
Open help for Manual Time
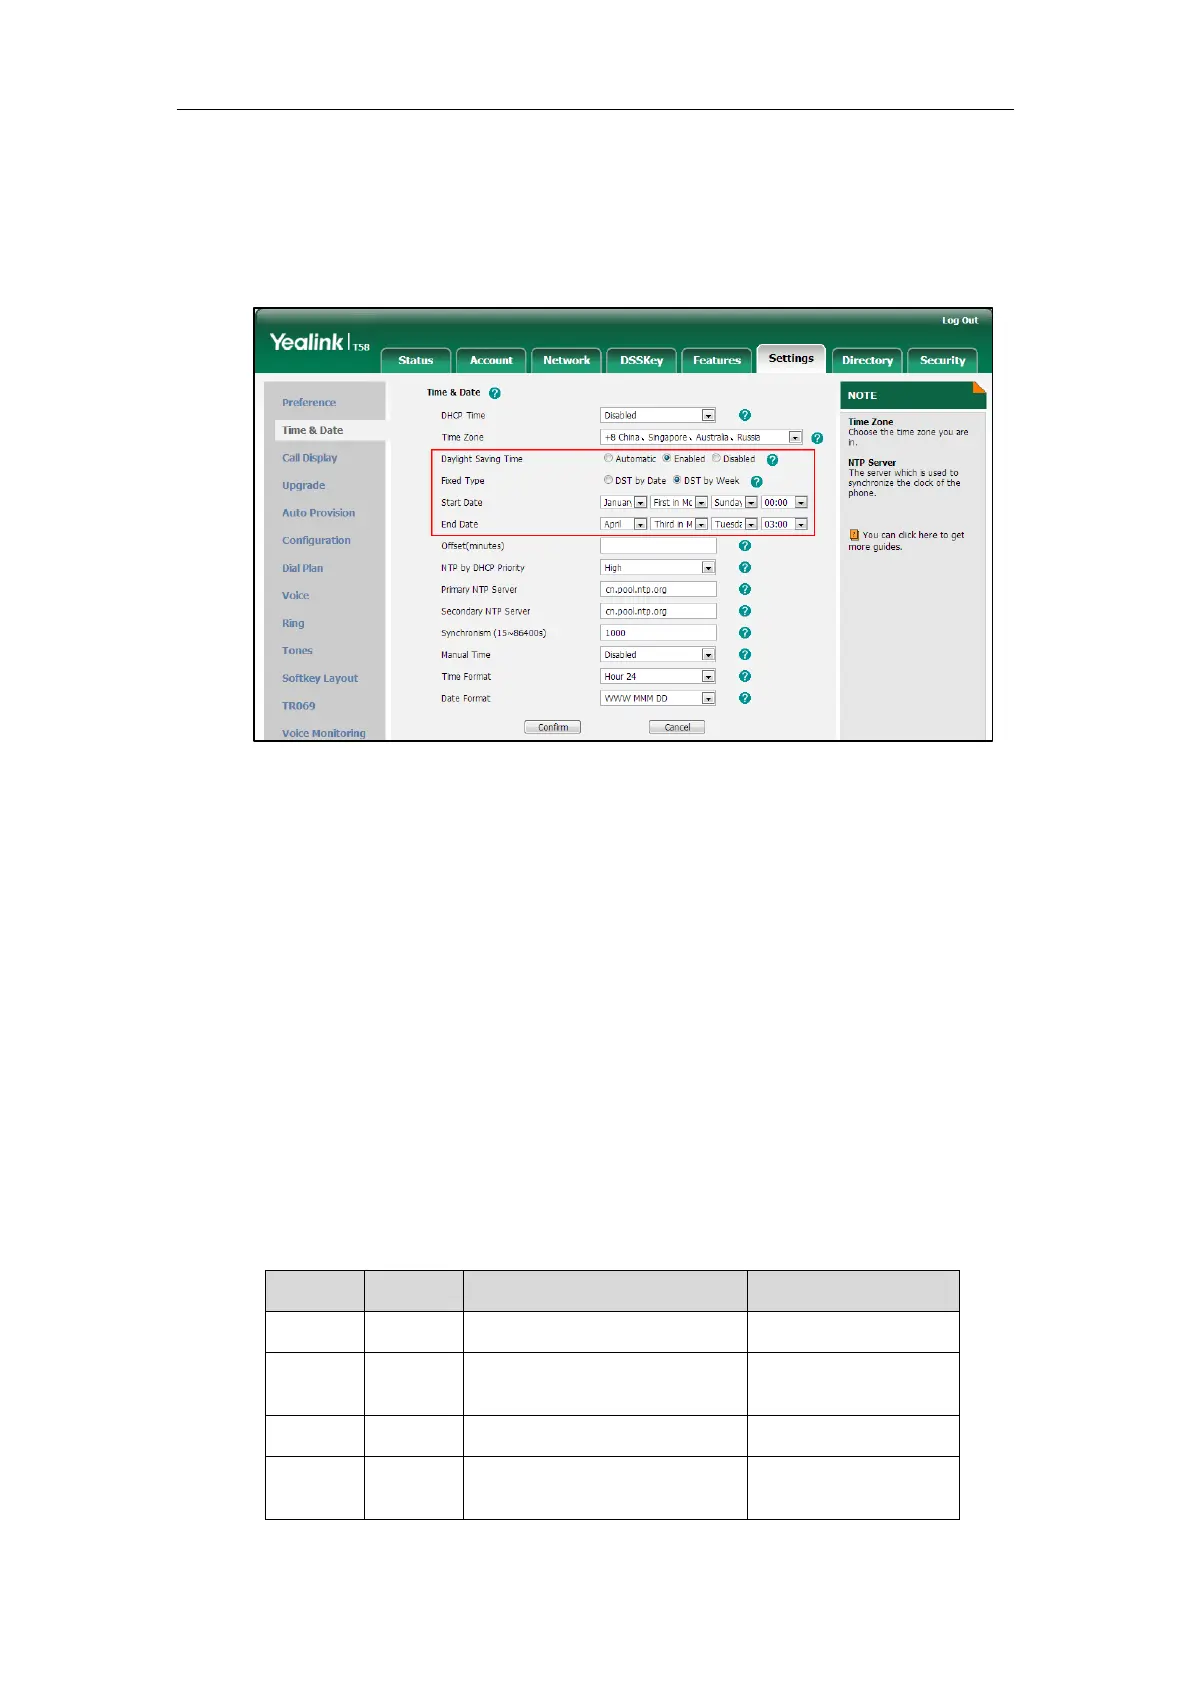tap(744, 655)
